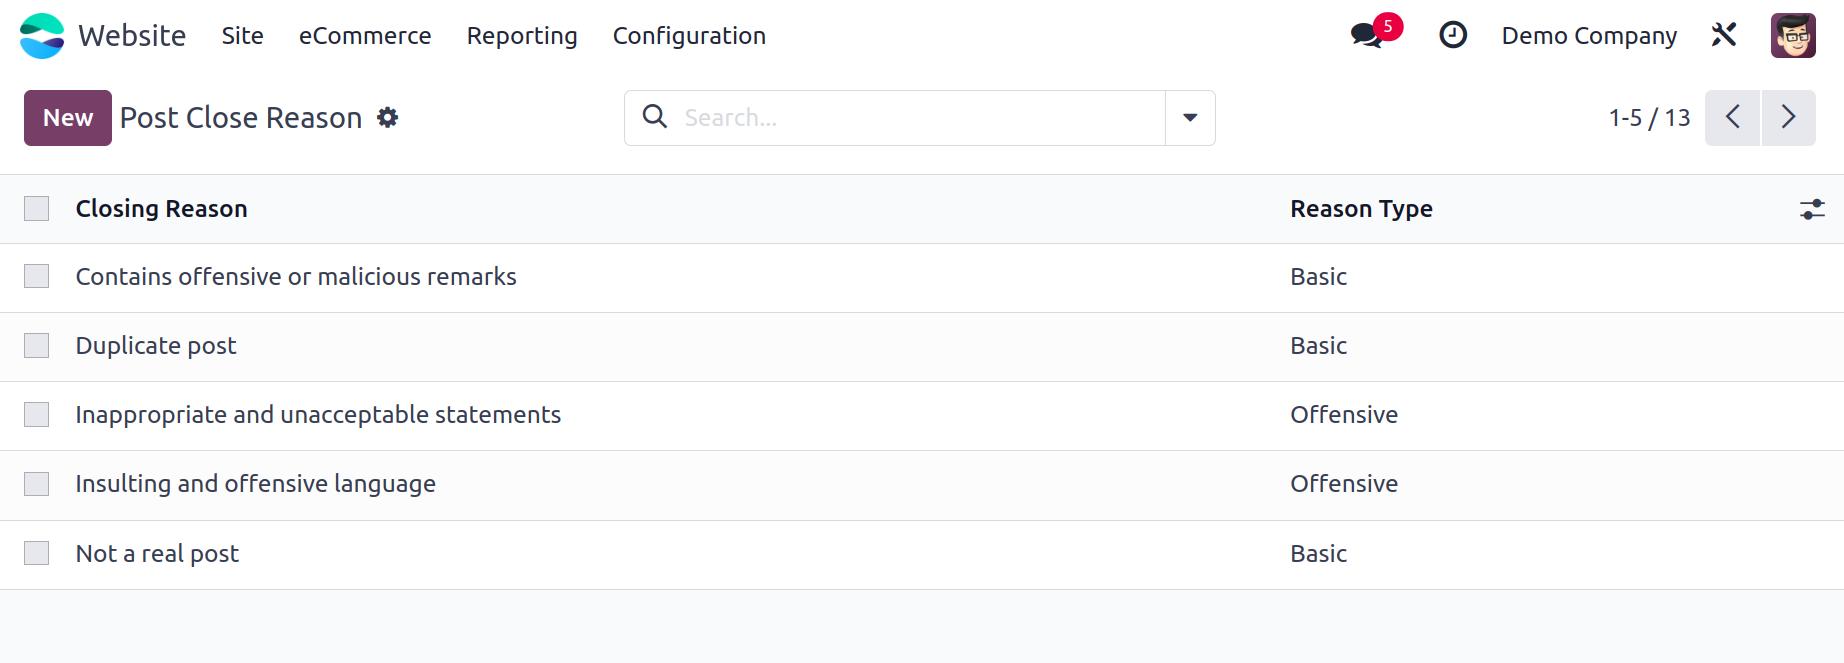The width and height of the screenshot is (1844, 663).
Task: Click the Website app logo
Action: [42, 35]
